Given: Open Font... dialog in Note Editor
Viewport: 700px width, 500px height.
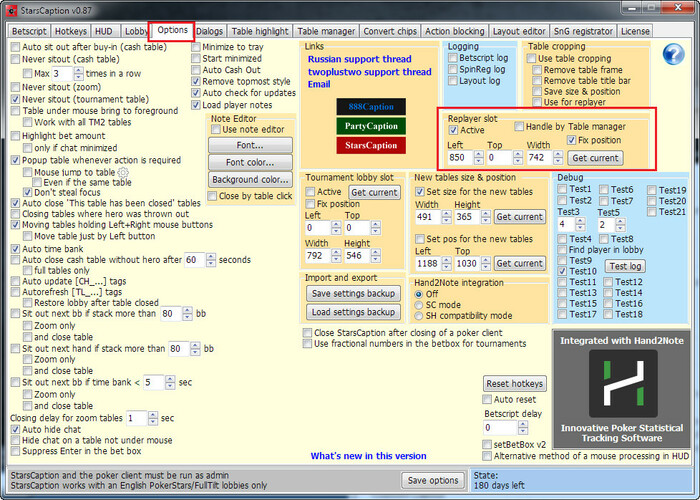Looking at the screenshot, I should (250, 145).
